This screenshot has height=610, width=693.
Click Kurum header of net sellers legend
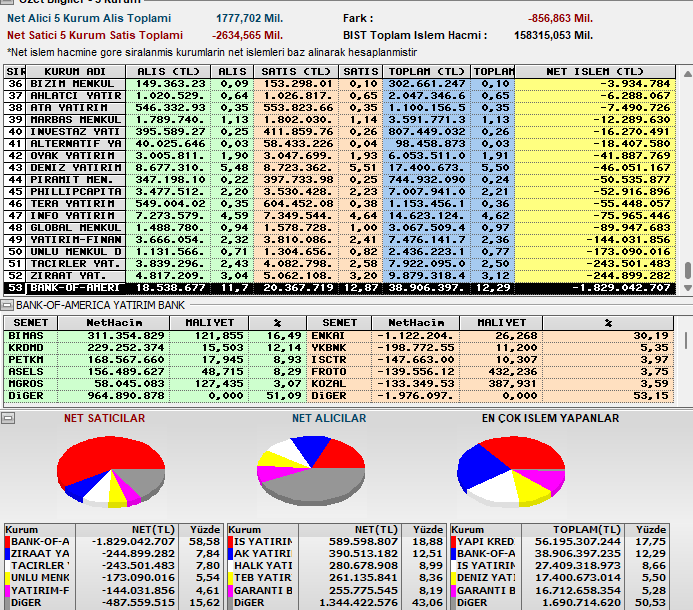[x=40, y=530]
